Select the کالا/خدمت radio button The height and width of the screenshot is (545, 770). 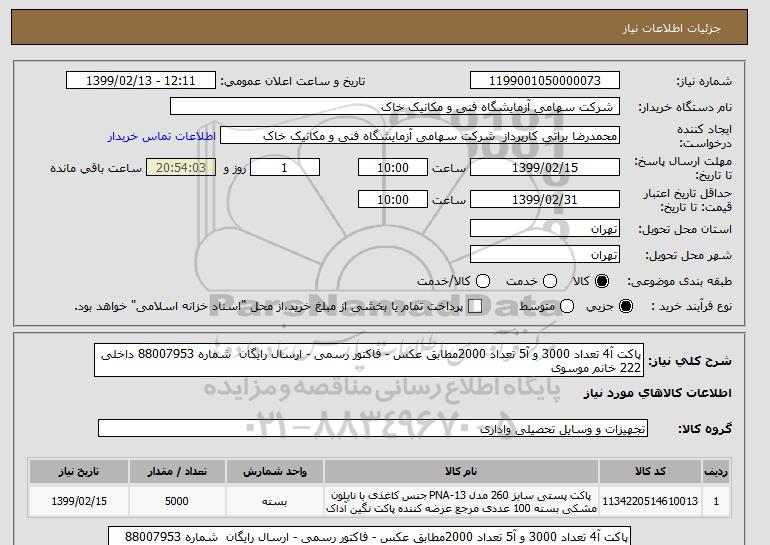pyautogui.click(x=483, y=281)
